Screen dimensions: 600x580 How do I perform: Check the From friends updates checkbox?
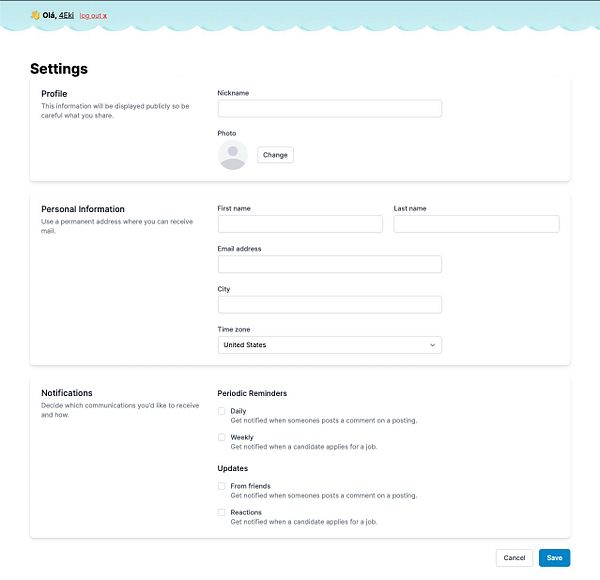222,486
